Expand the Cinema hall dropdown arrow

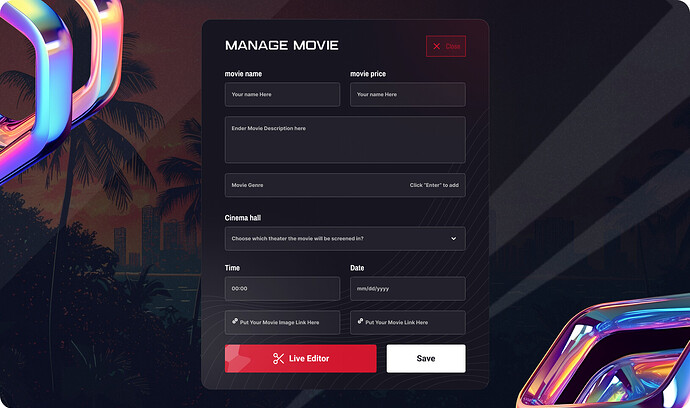(x=453, y=239)
